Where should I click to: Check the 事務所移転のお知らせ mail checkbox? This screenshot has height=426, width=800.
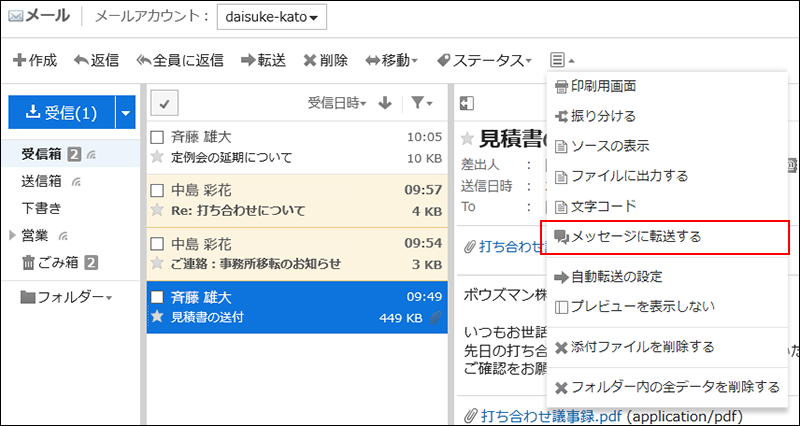click(158, 243)
